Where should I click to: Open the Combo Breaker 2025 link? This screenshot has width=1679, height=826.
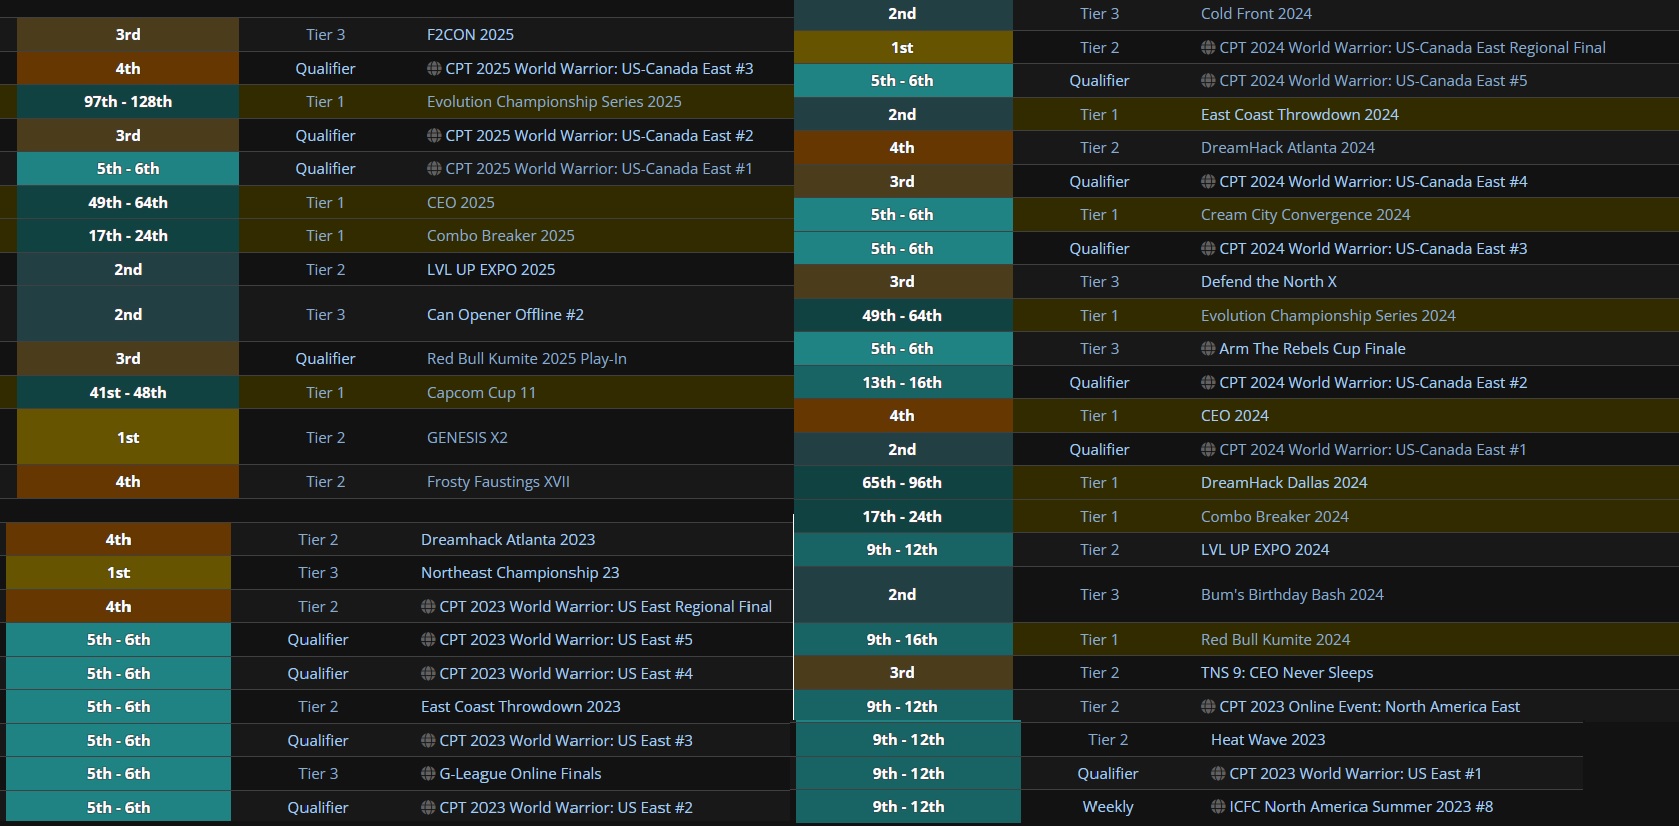501,236
